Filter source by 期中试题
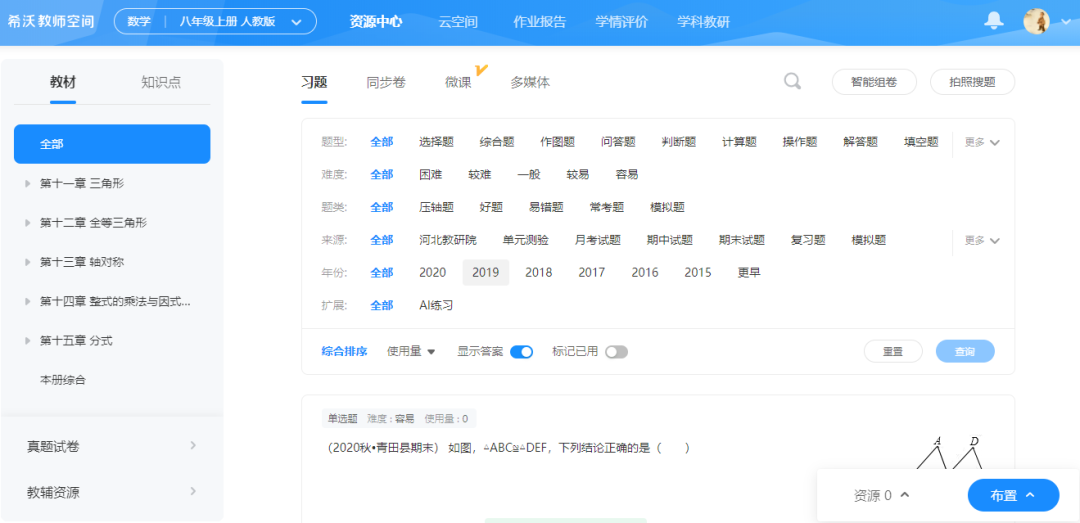Screen dimensions: 1080x523 coord(669,240)
